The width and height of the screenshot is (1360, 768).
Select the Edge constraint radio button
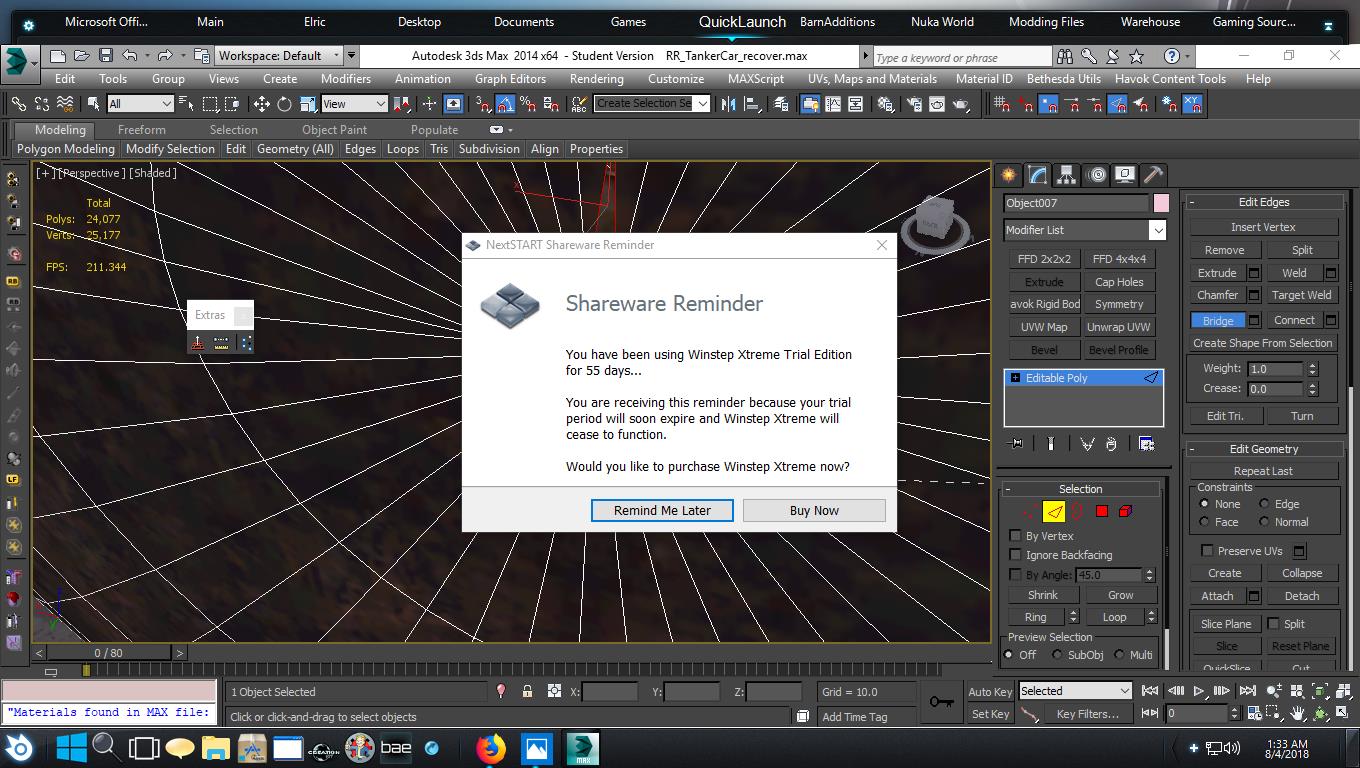1264,504
